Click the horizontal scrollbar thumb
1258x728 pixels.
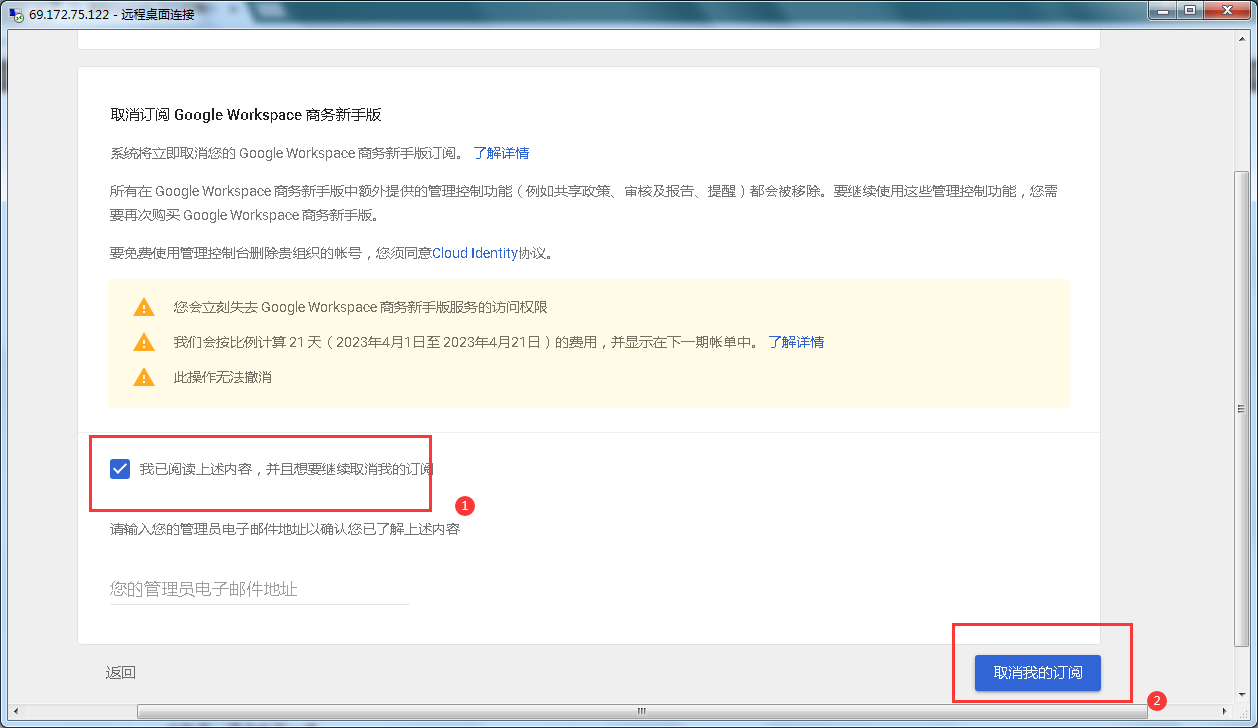click(642, 712)
